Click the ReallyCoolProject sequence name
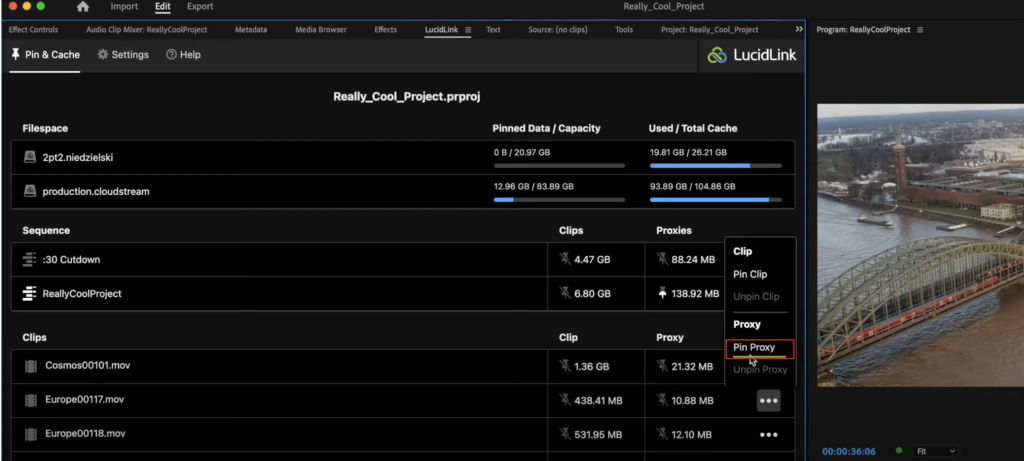Image resolution: width=1024 pixels, height=461 pixels. (82, 294)
